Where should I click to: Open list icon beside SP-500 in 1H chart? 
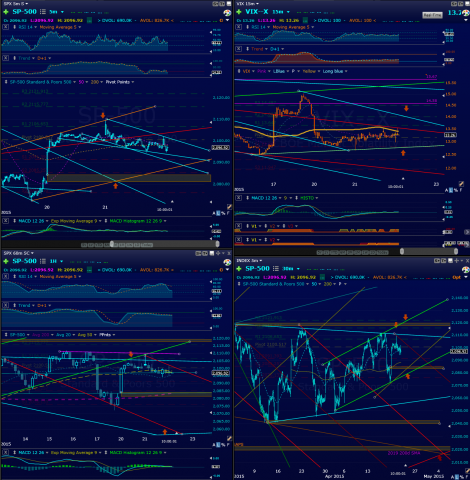click(x=43, y=261)
